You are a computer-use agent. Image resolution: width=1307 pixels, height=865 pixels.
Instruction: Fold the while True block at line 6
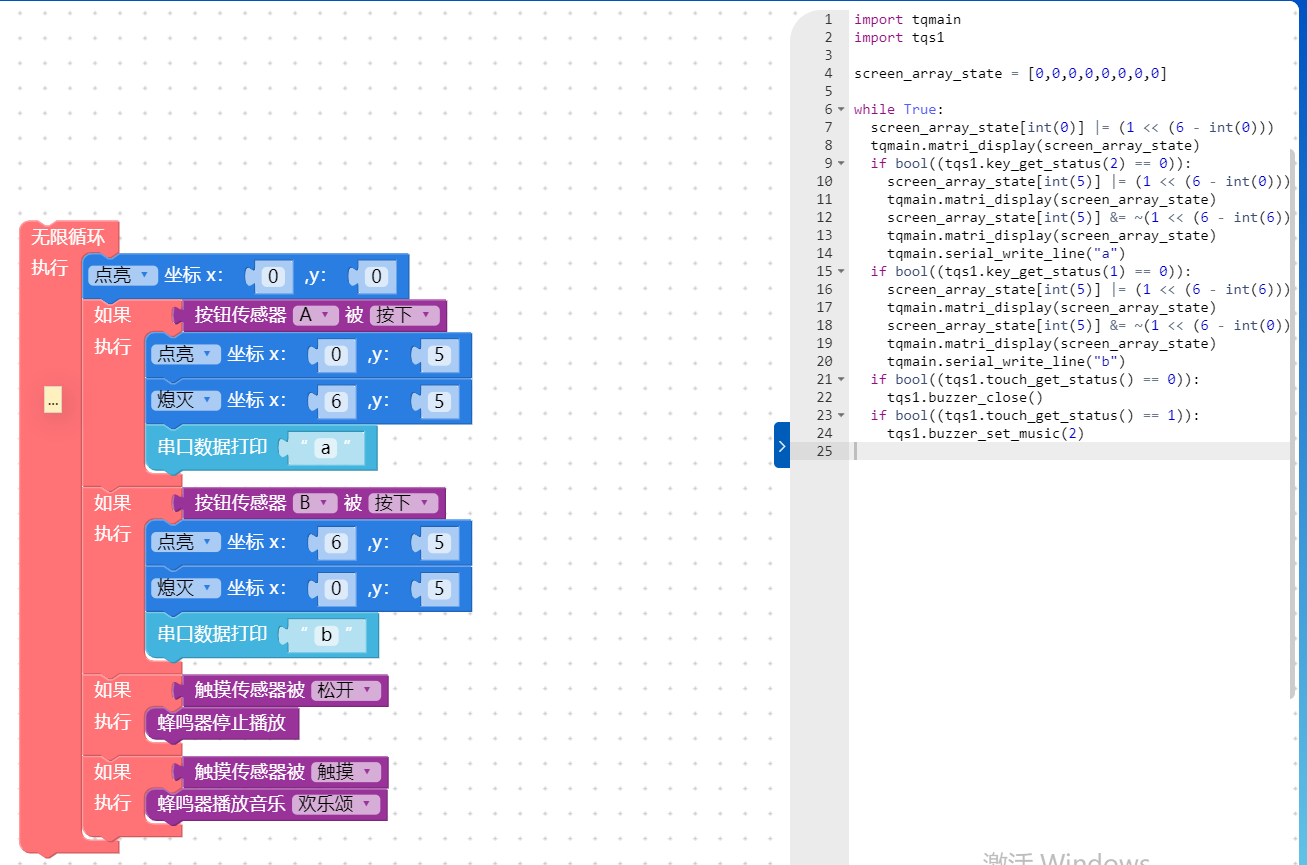(841, 109)
